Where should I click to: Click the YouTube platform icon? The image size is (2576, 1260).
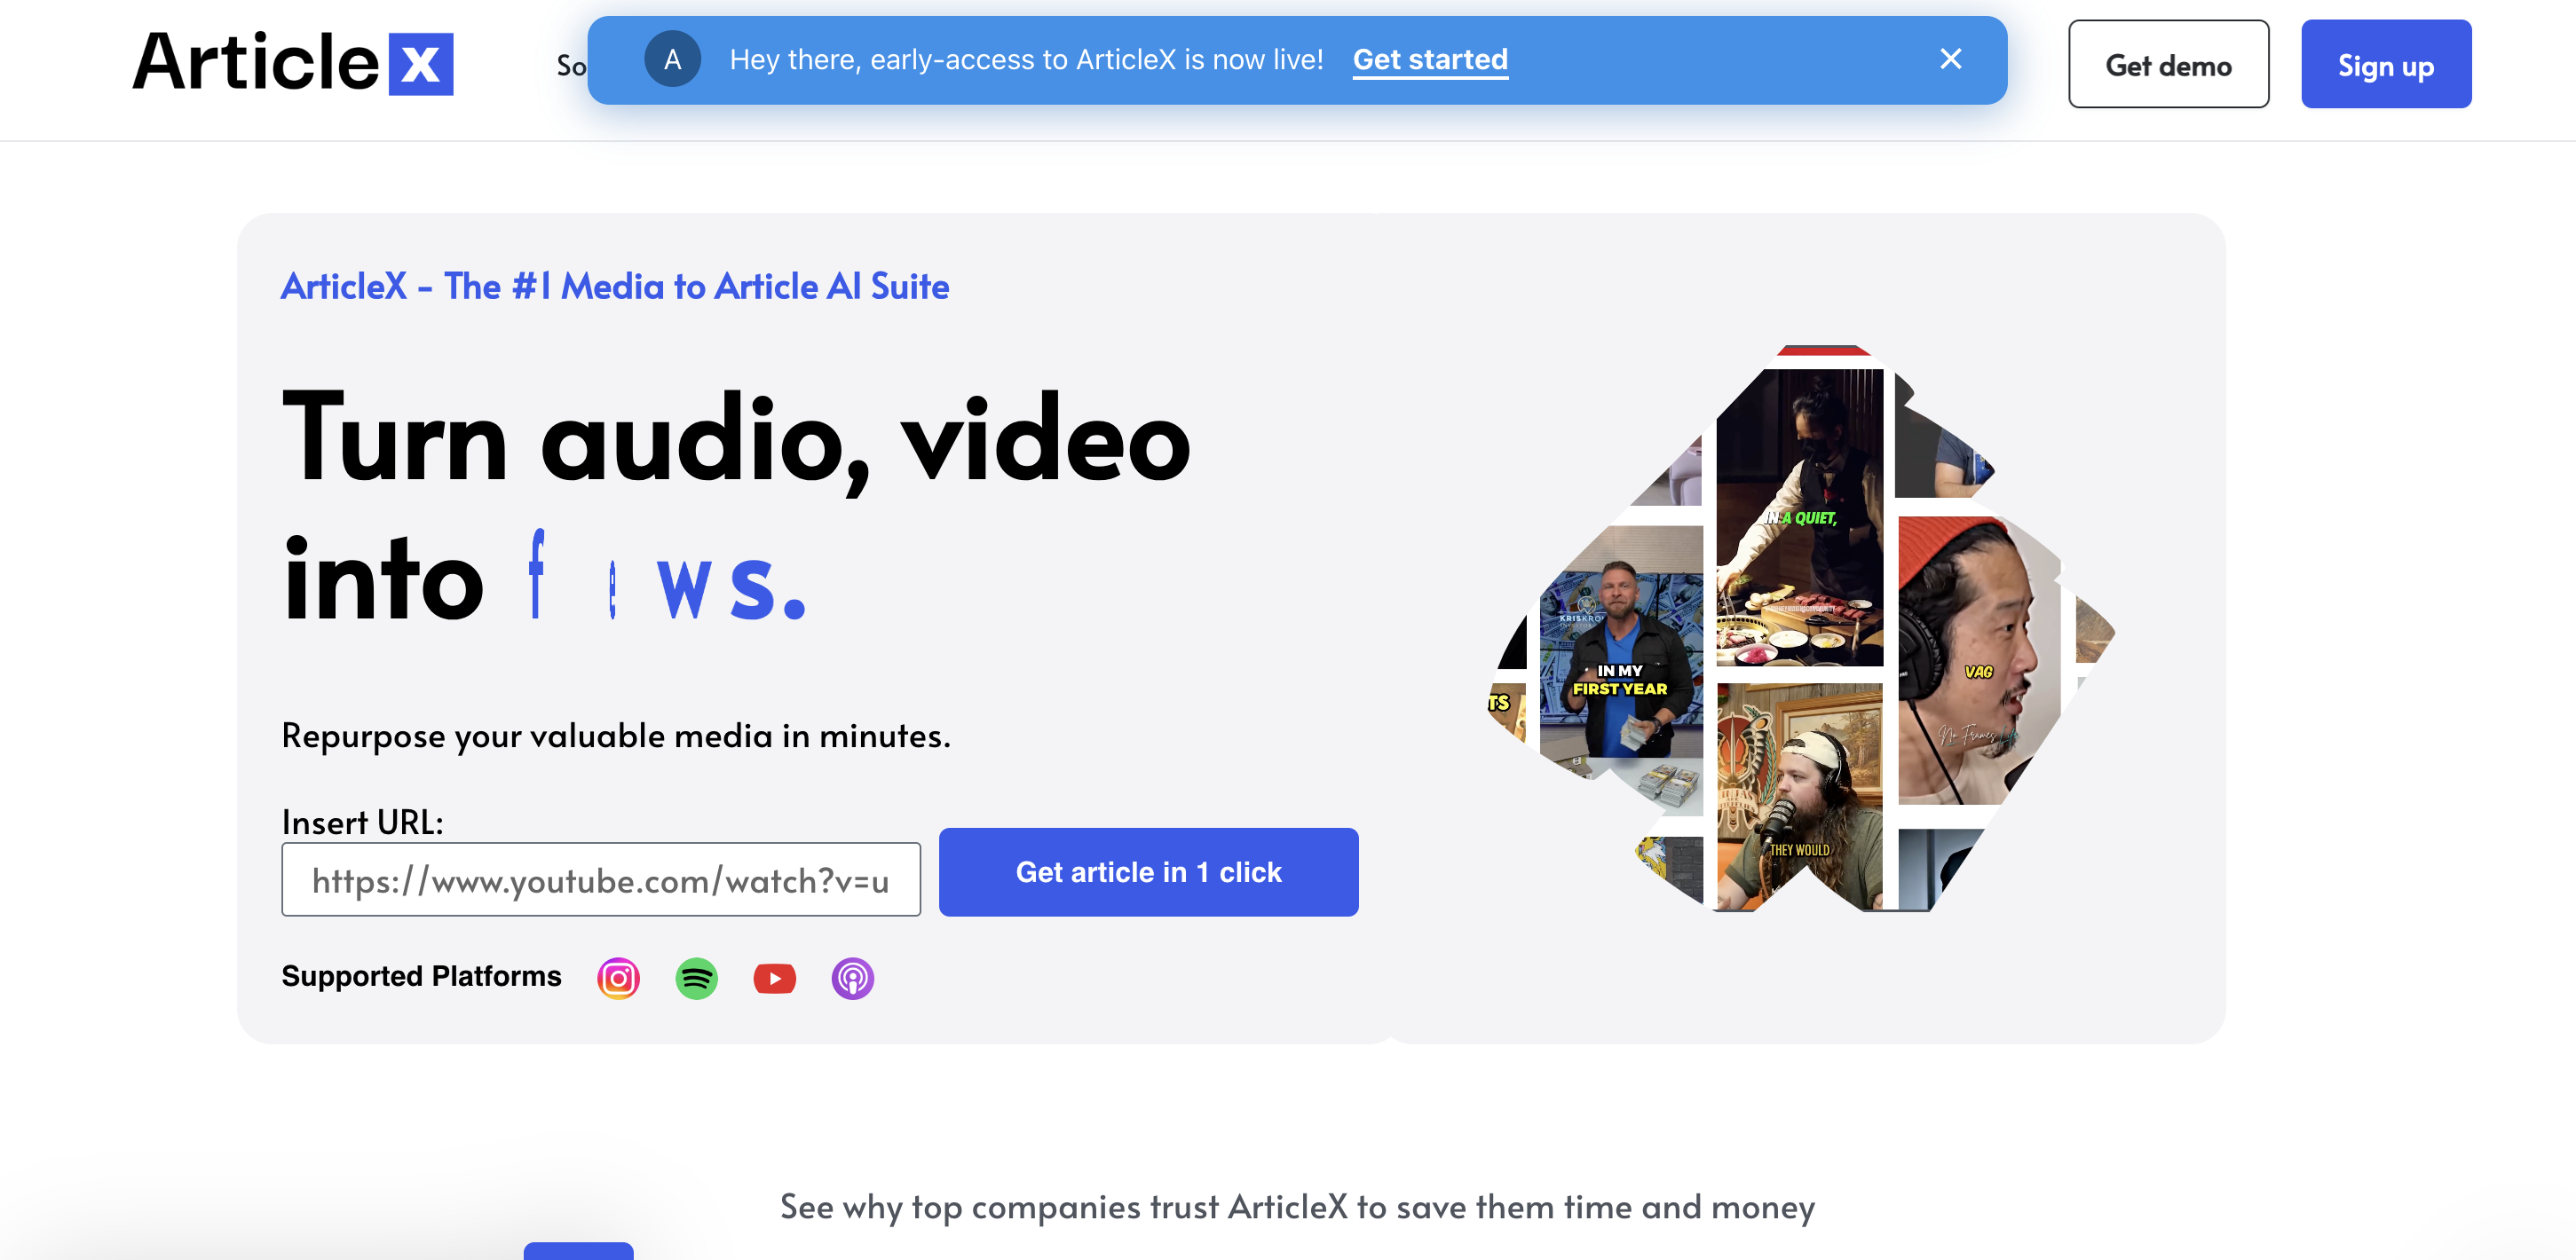(x=774, y=978)
